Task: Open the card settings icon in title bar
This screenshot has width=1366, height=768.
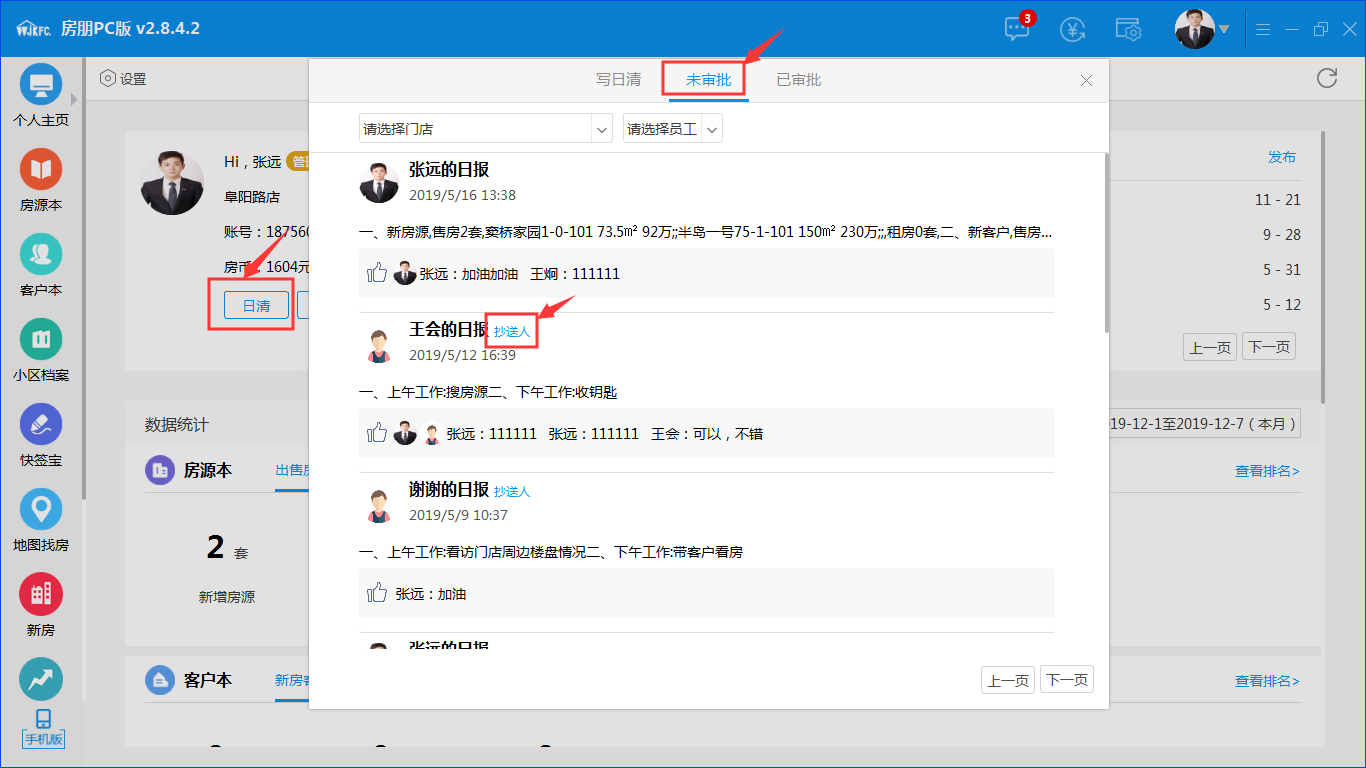Action: point(1129,29)
